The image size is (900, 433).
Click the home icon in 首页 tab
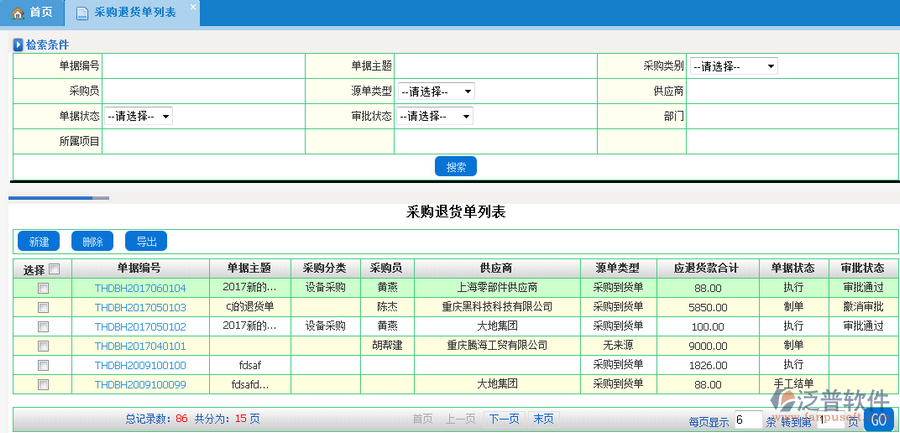[18, 13]
